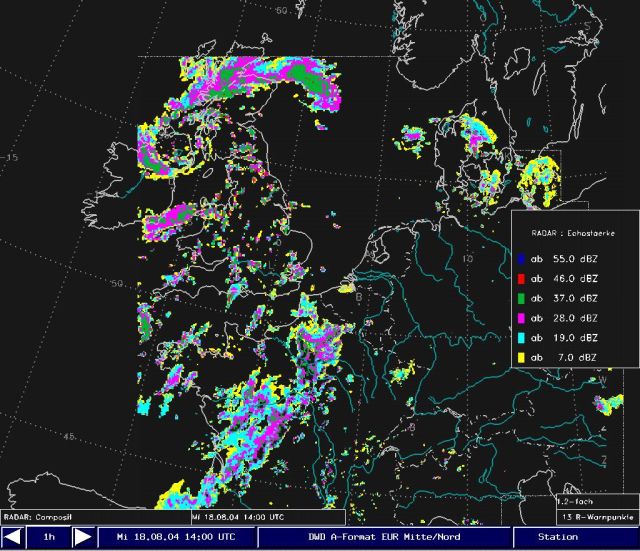Click the red 46.0 dBZ legend swatch
Viewport: 640px width, 551px height.
tap(522, 278)
